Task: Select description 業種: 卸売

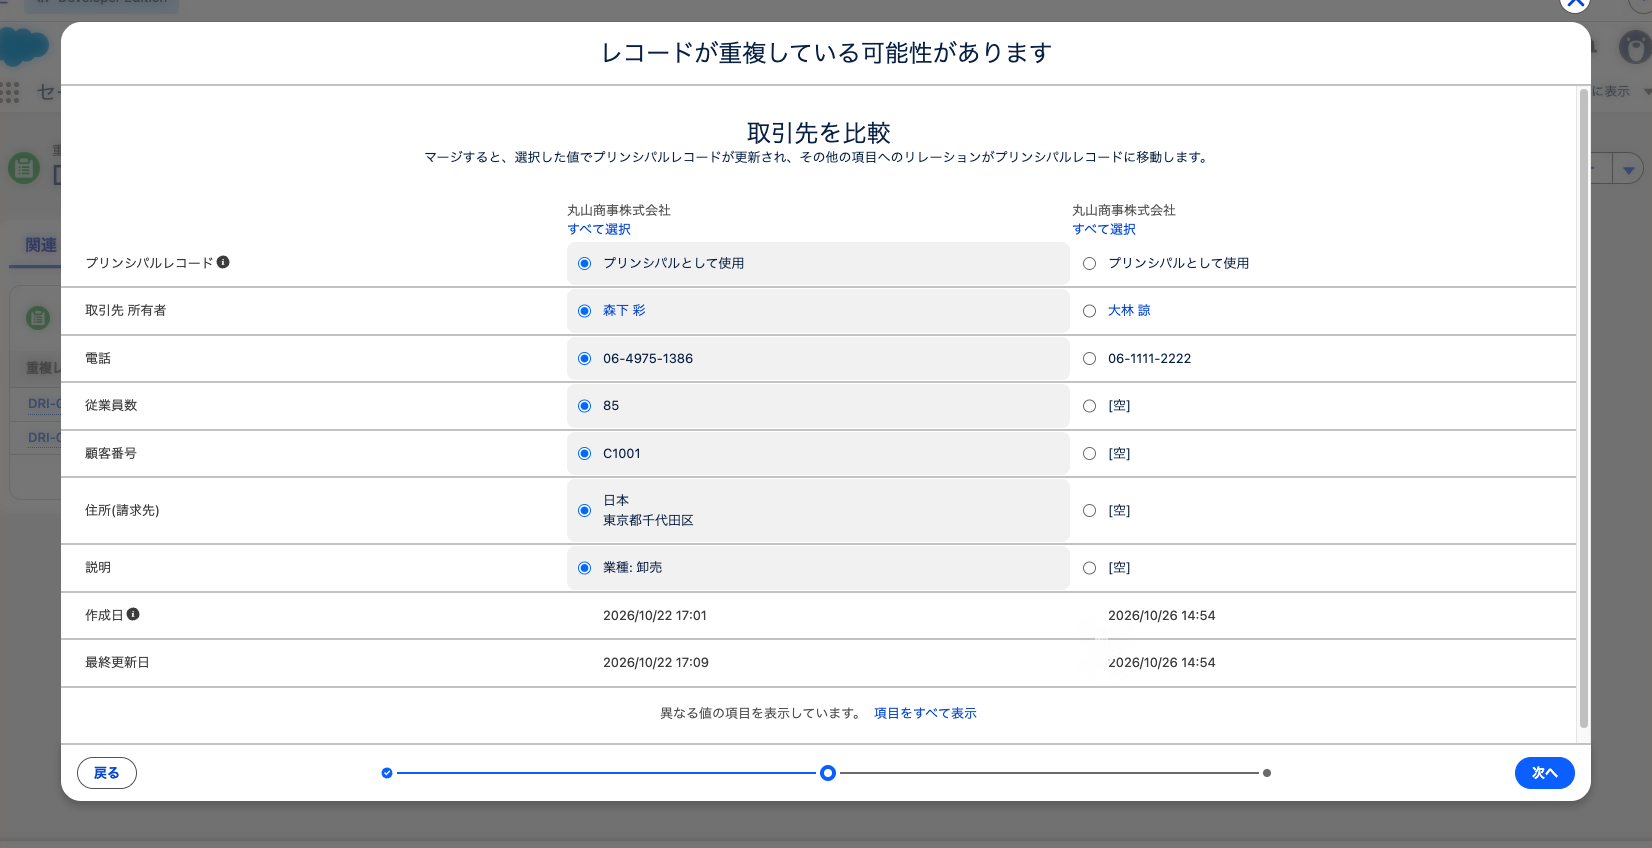Action: coord(585,568)
